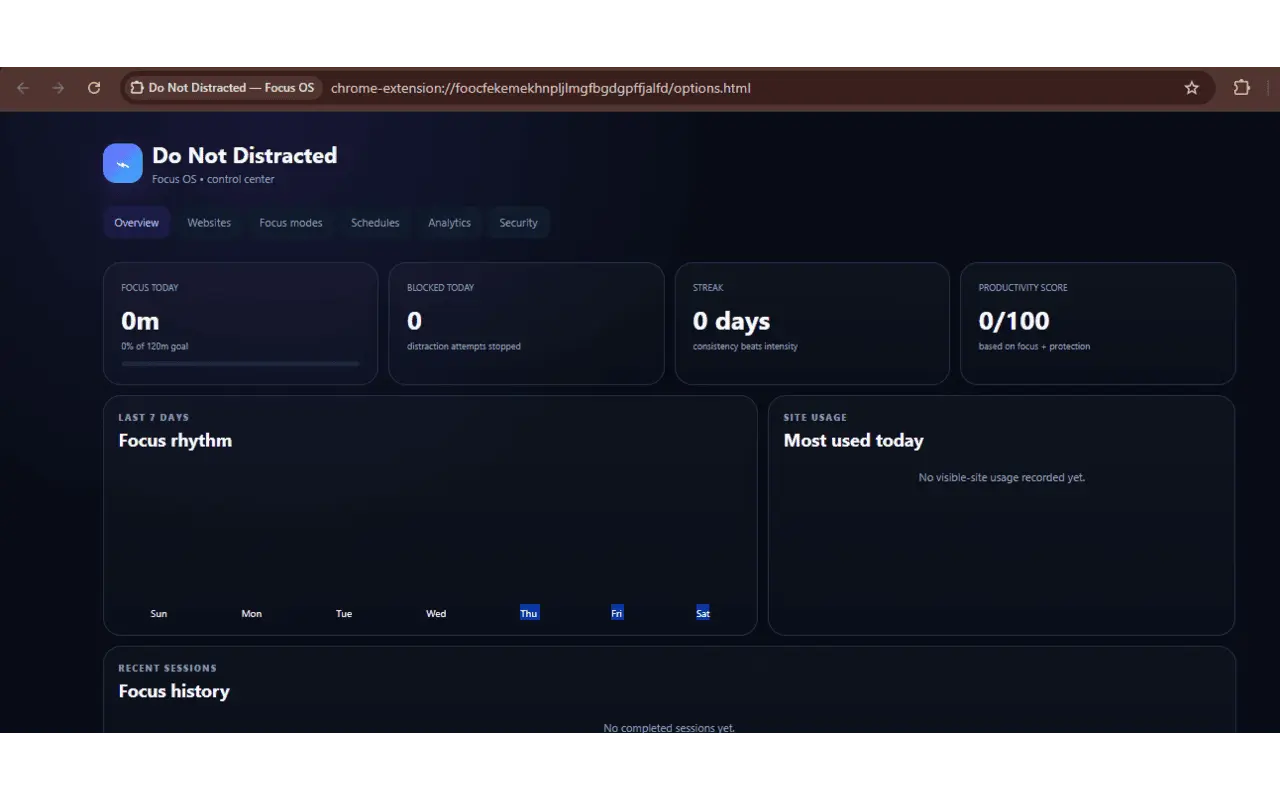Image resolution: width=1280 pixels, height=800 pixels.
Task: Reload the options page
Action: [x=94, y=88]
